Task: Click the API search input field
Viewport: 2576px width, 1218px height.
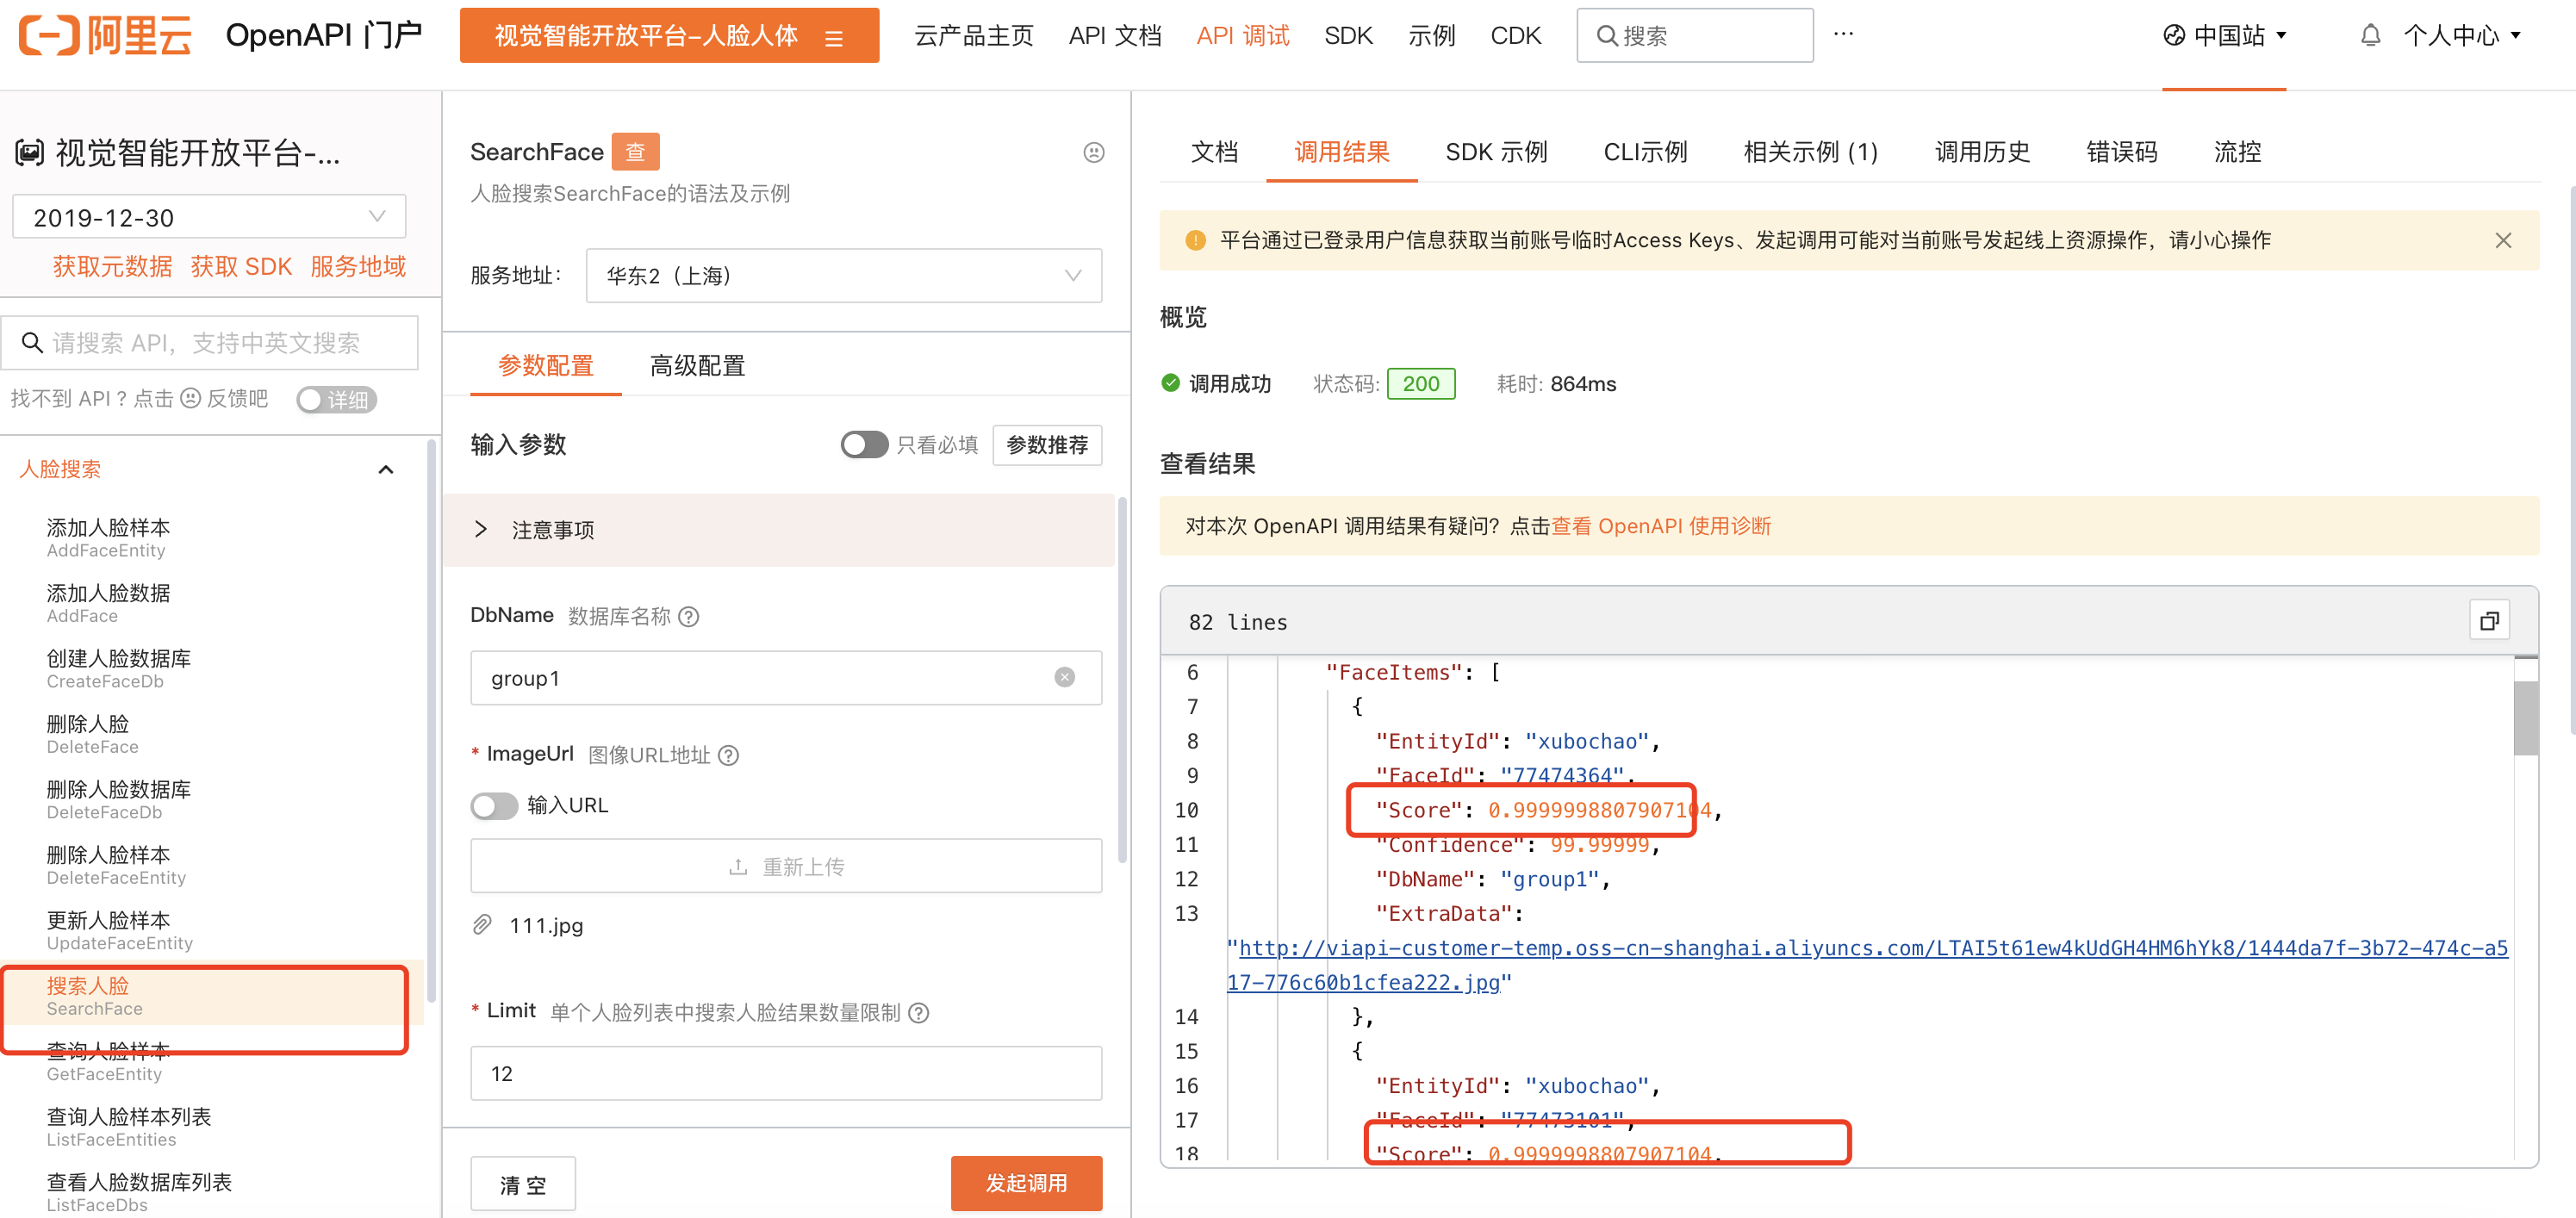Action: coord(209,343)
